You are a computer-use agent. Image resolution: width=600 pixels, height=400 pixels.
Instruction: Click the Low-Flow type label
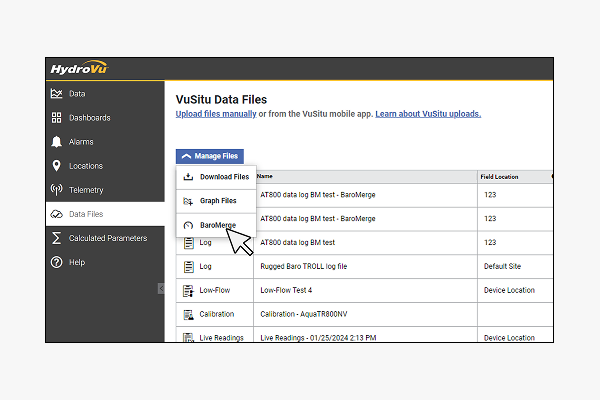coord(215,291)
